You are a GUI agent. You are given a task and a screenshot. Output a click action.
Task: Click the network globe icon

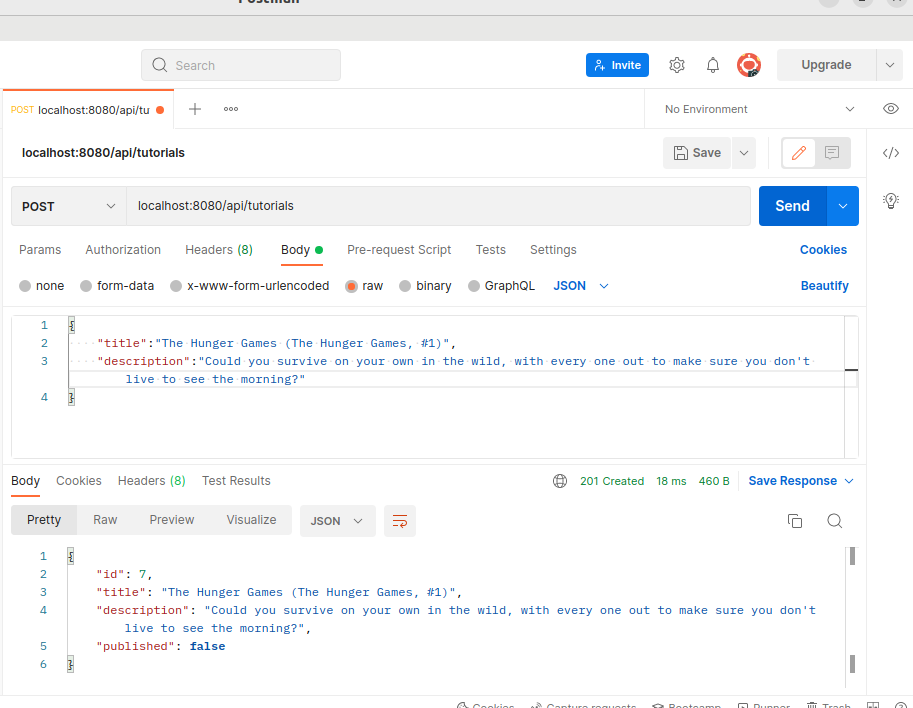pos(560,481)
